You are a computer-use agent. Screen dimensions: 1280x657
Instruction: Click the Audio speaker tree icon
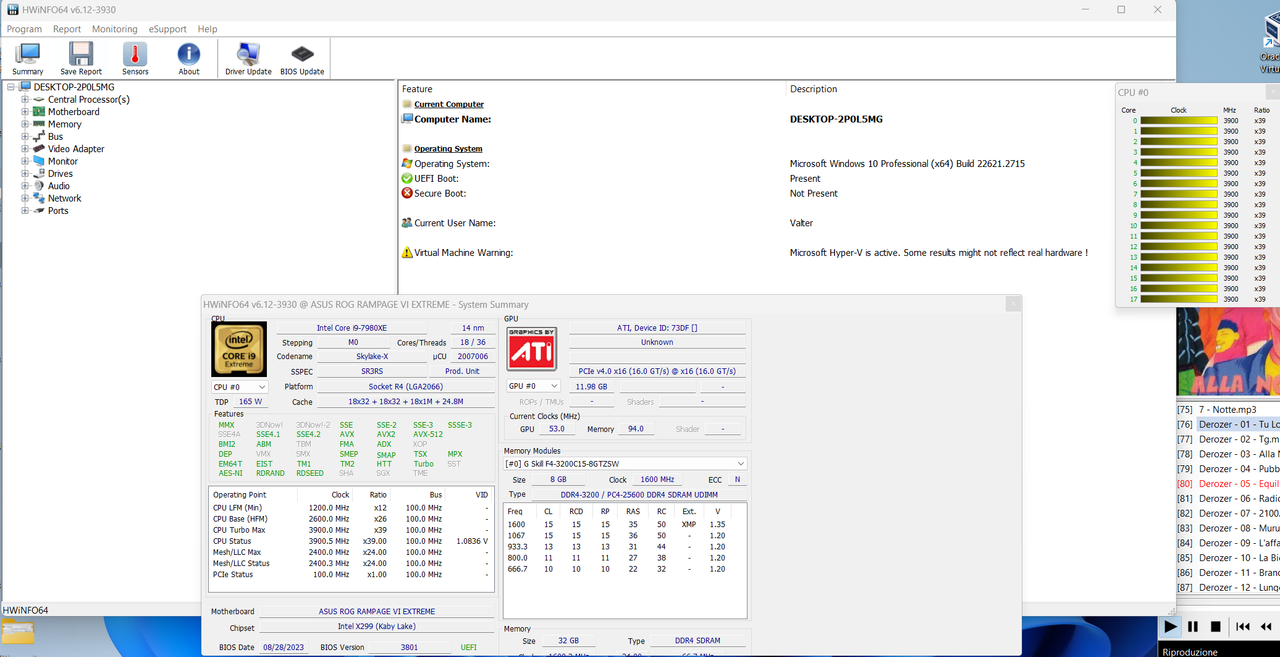point(39,186)
